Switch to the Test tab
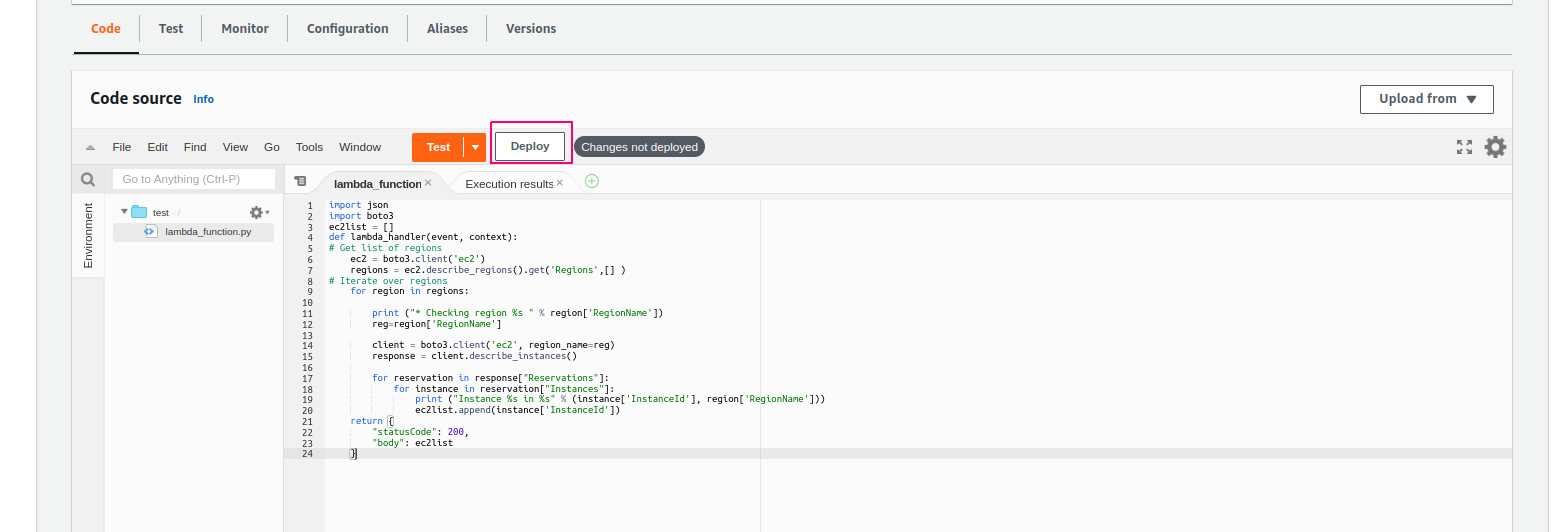1555x532 pixels. click(171, 29)
